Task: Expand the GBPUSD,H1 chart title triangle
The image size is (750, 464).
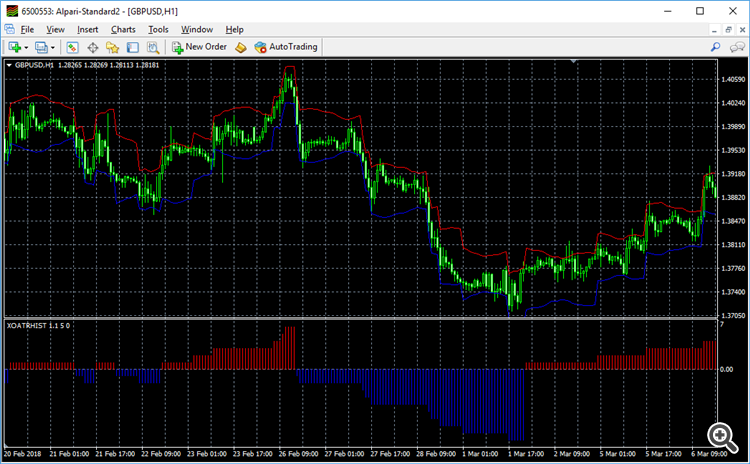Action: (x=9, y=65)
